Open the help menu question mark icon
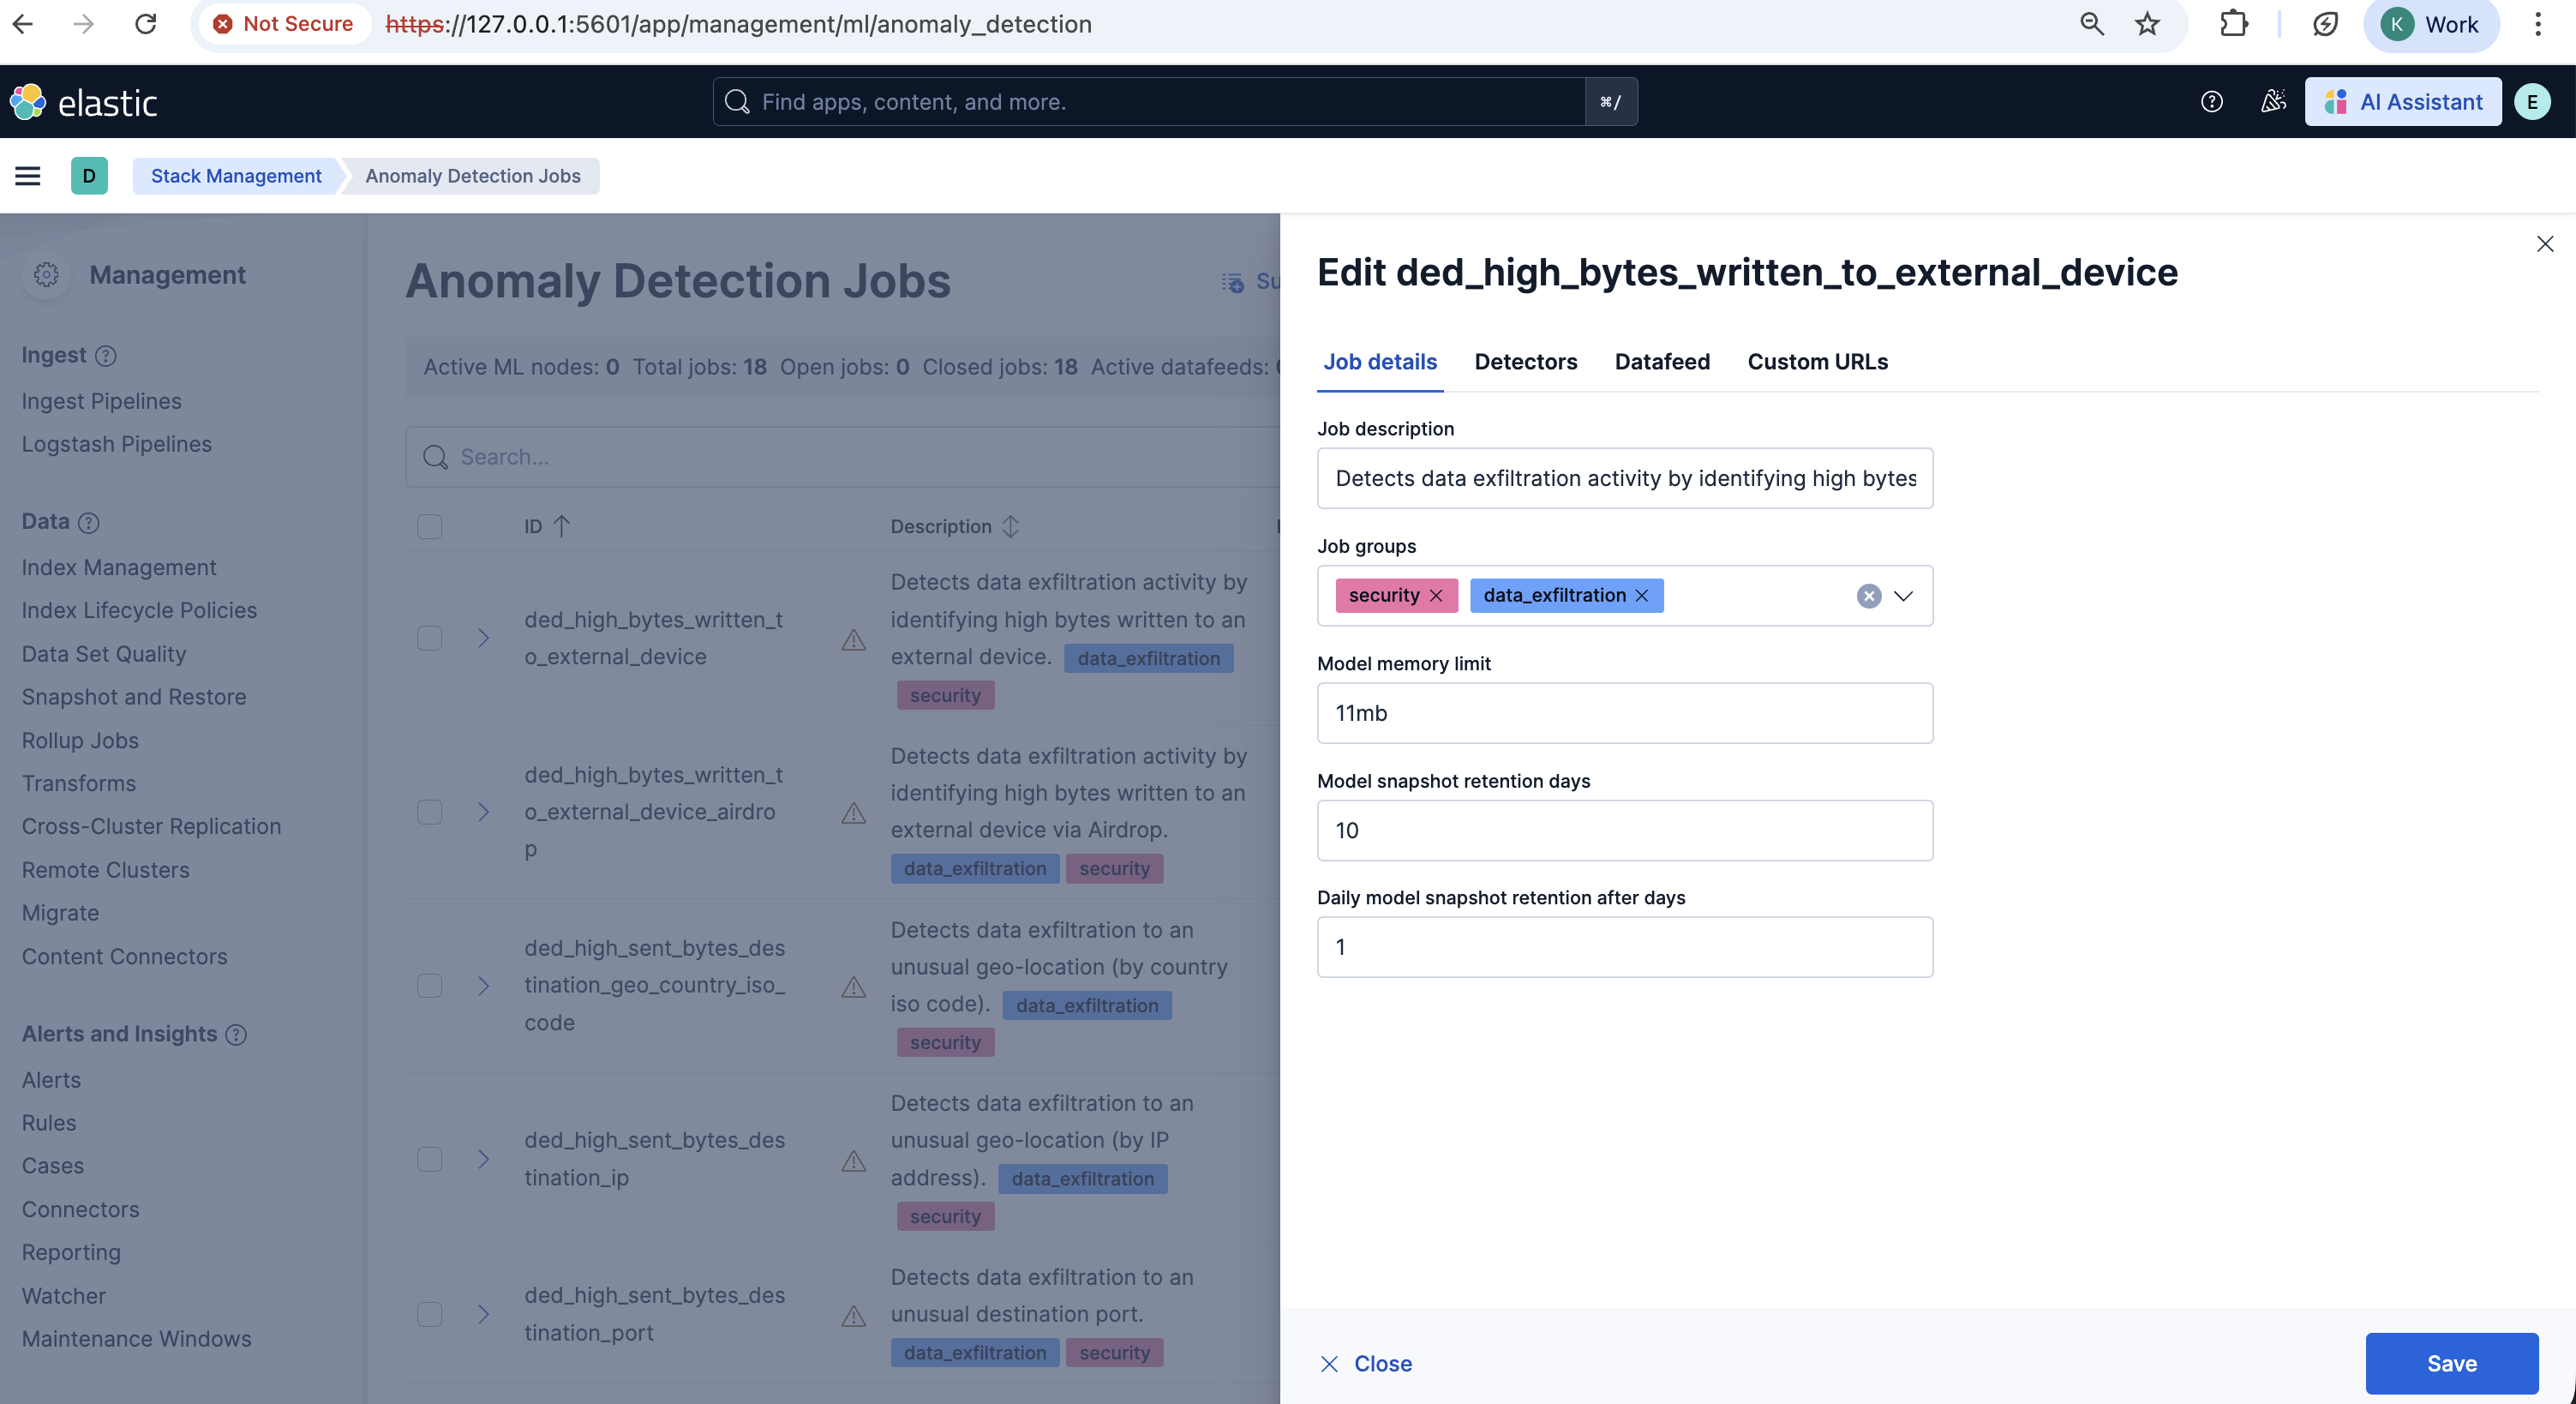This screenshot has width=2576, height=1404. [x=2211, y=101]
